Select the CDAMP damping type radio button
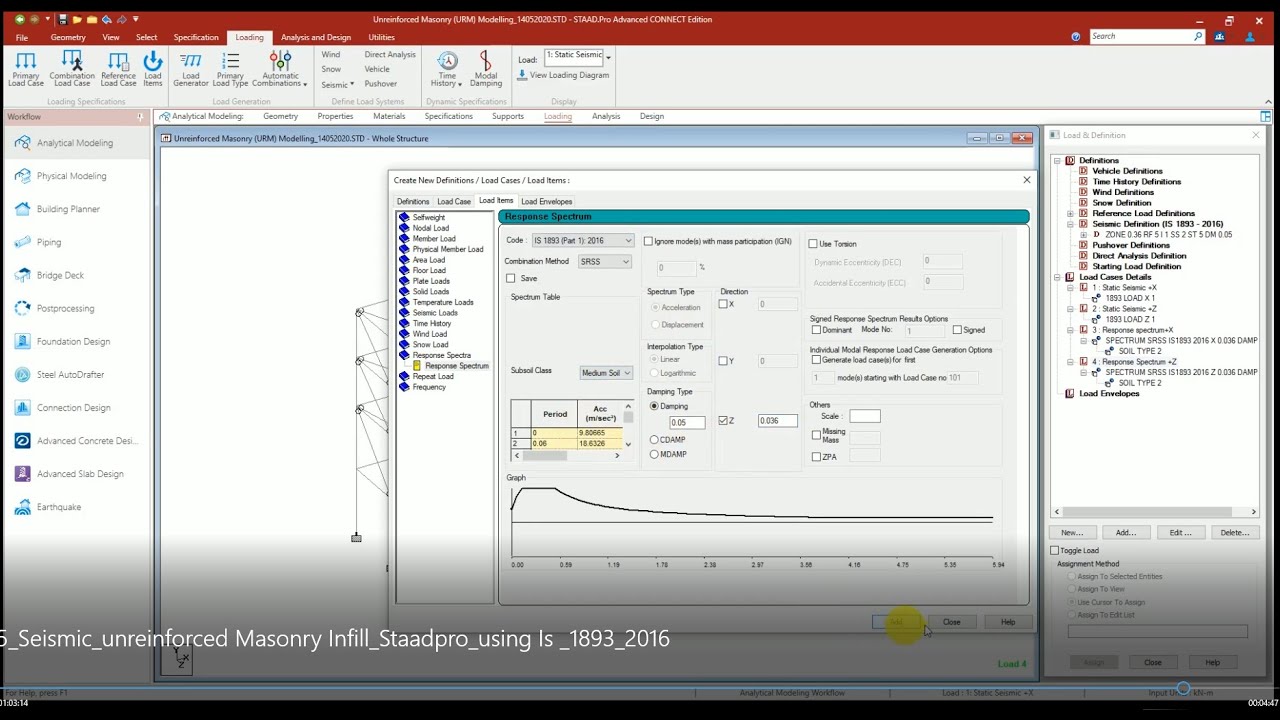Screen dimensions: 1280x720 coord(654,439)
